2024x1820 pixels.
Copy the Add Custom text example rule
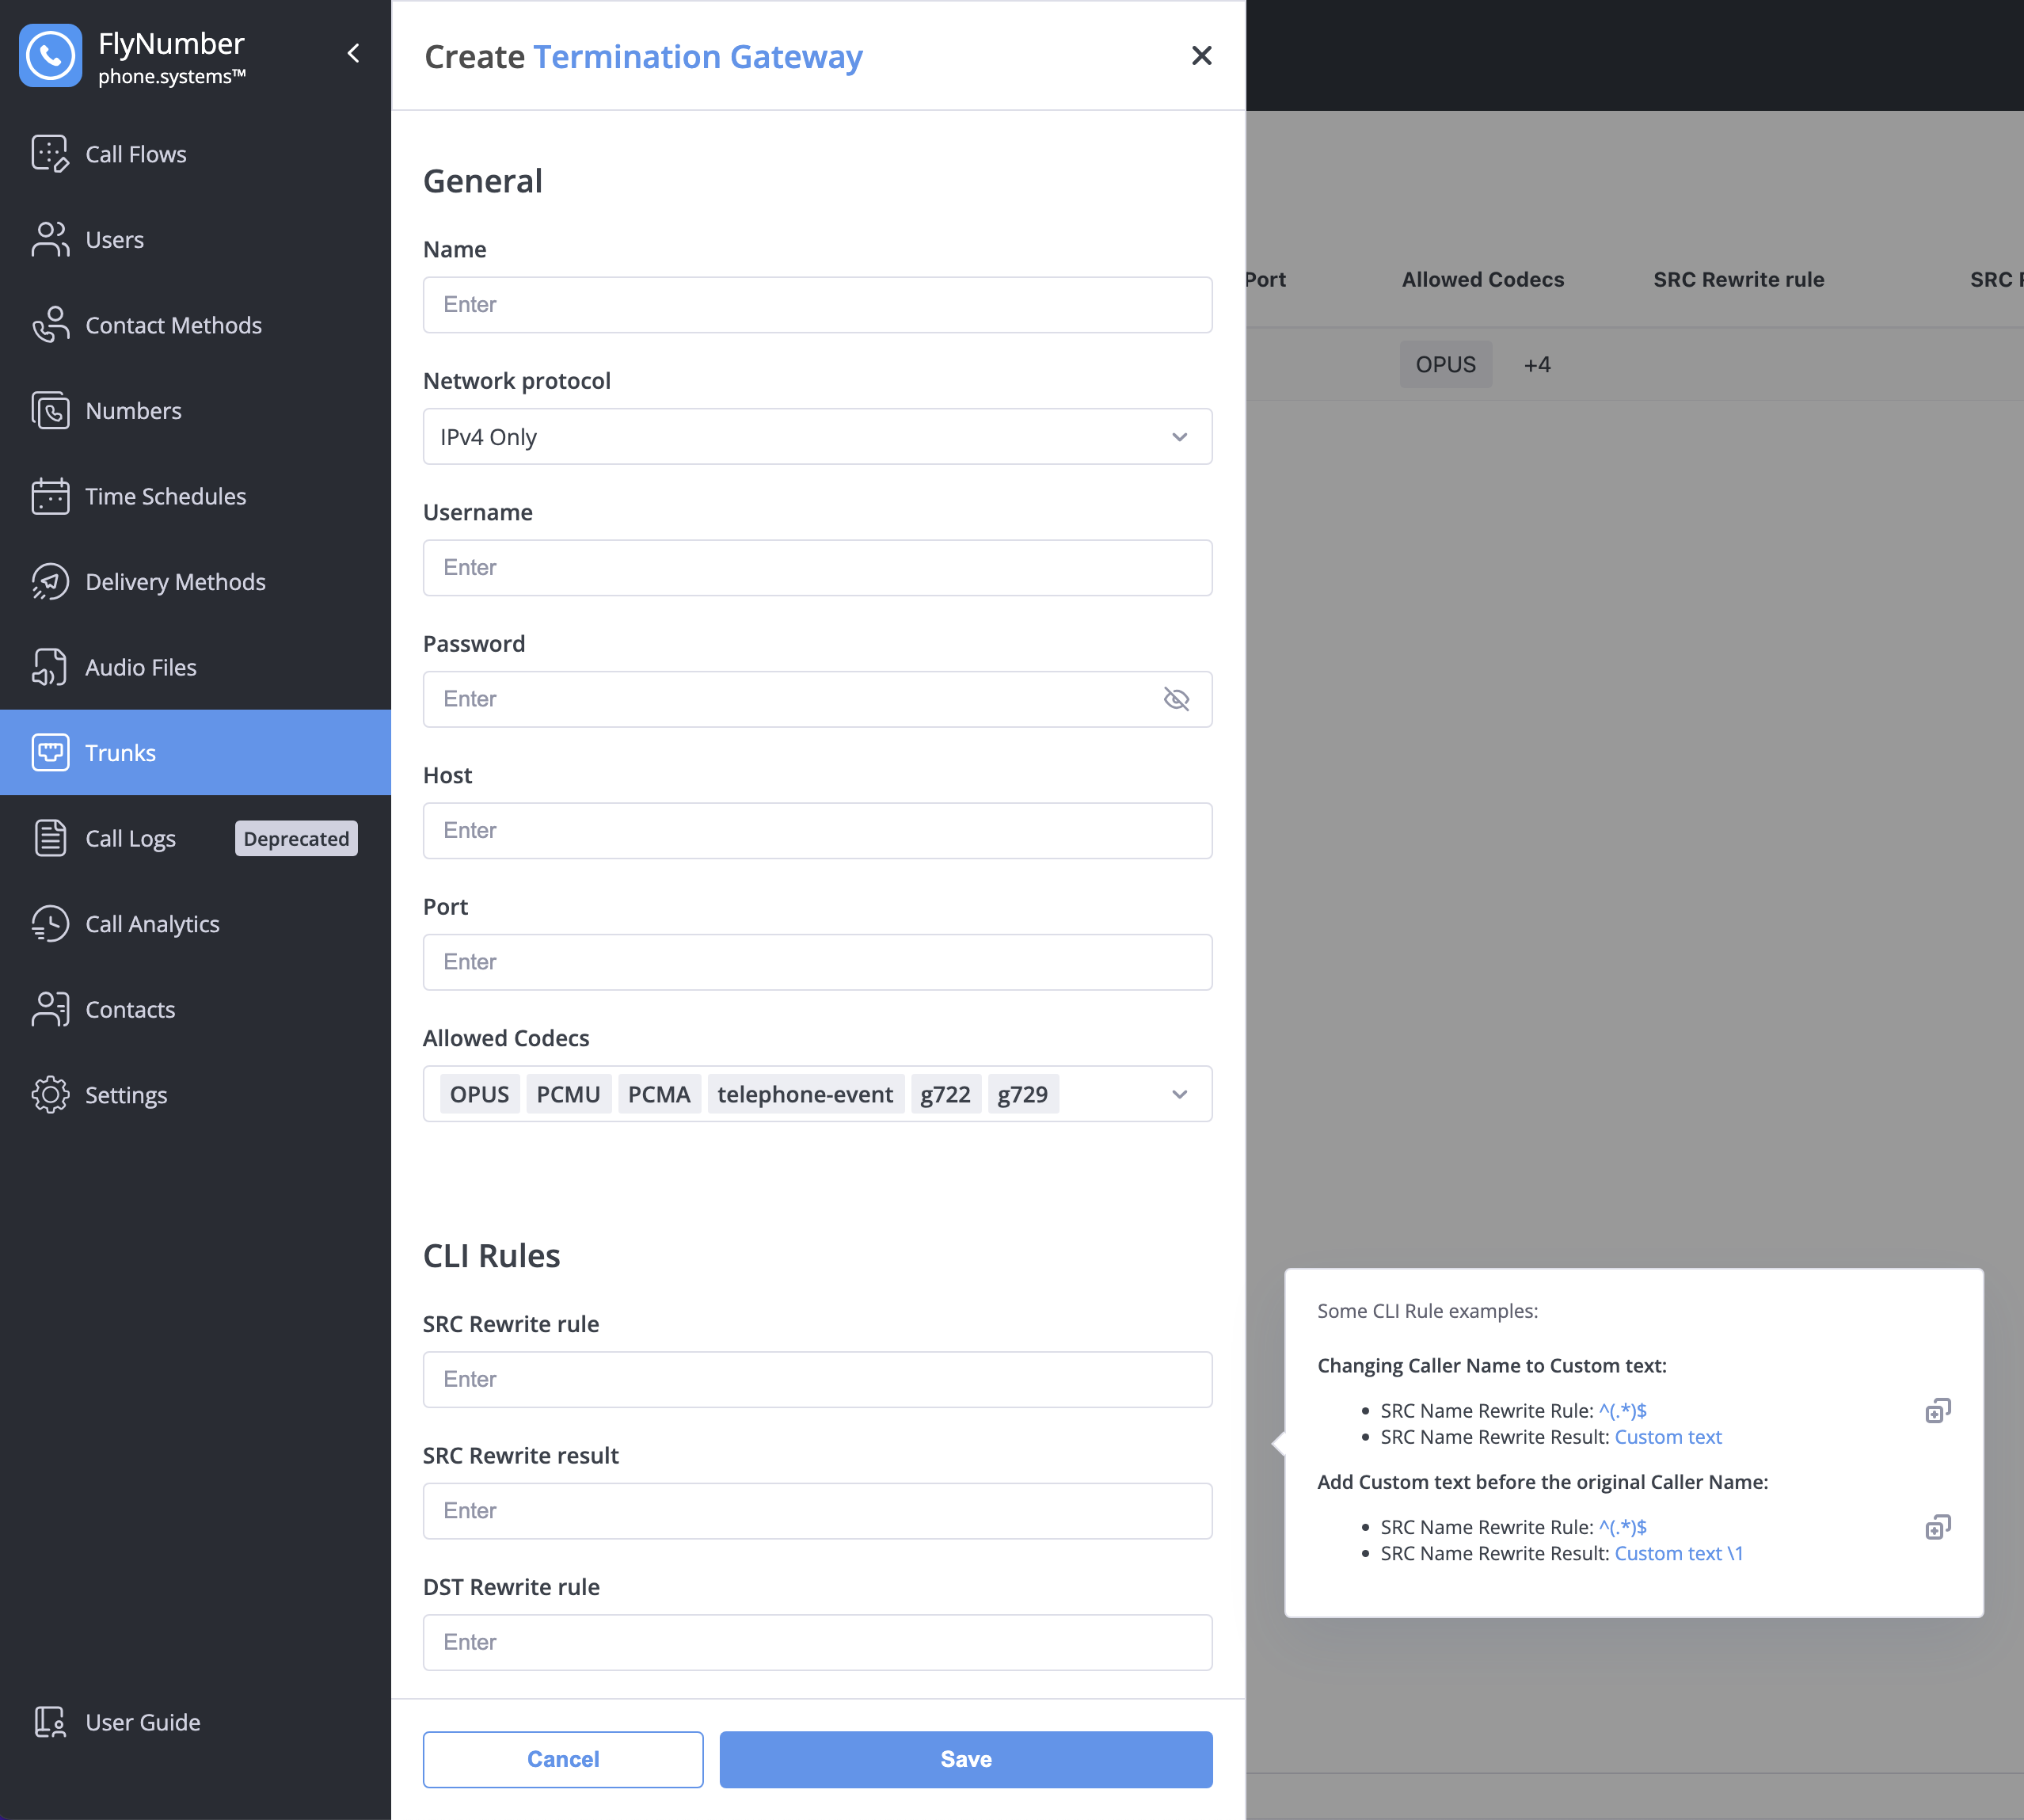tap(1938, 1527)
